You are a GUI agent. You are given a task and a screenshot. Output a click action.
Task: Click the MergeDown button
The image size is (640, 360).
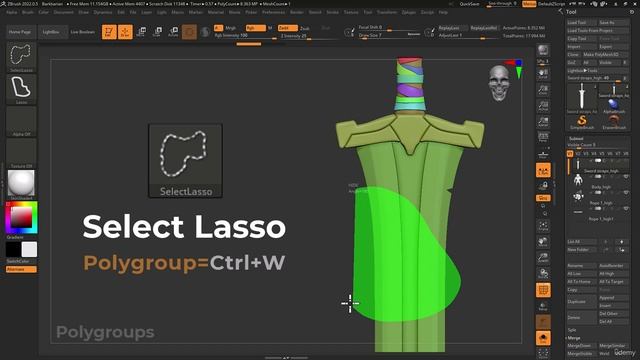[582, 346]
